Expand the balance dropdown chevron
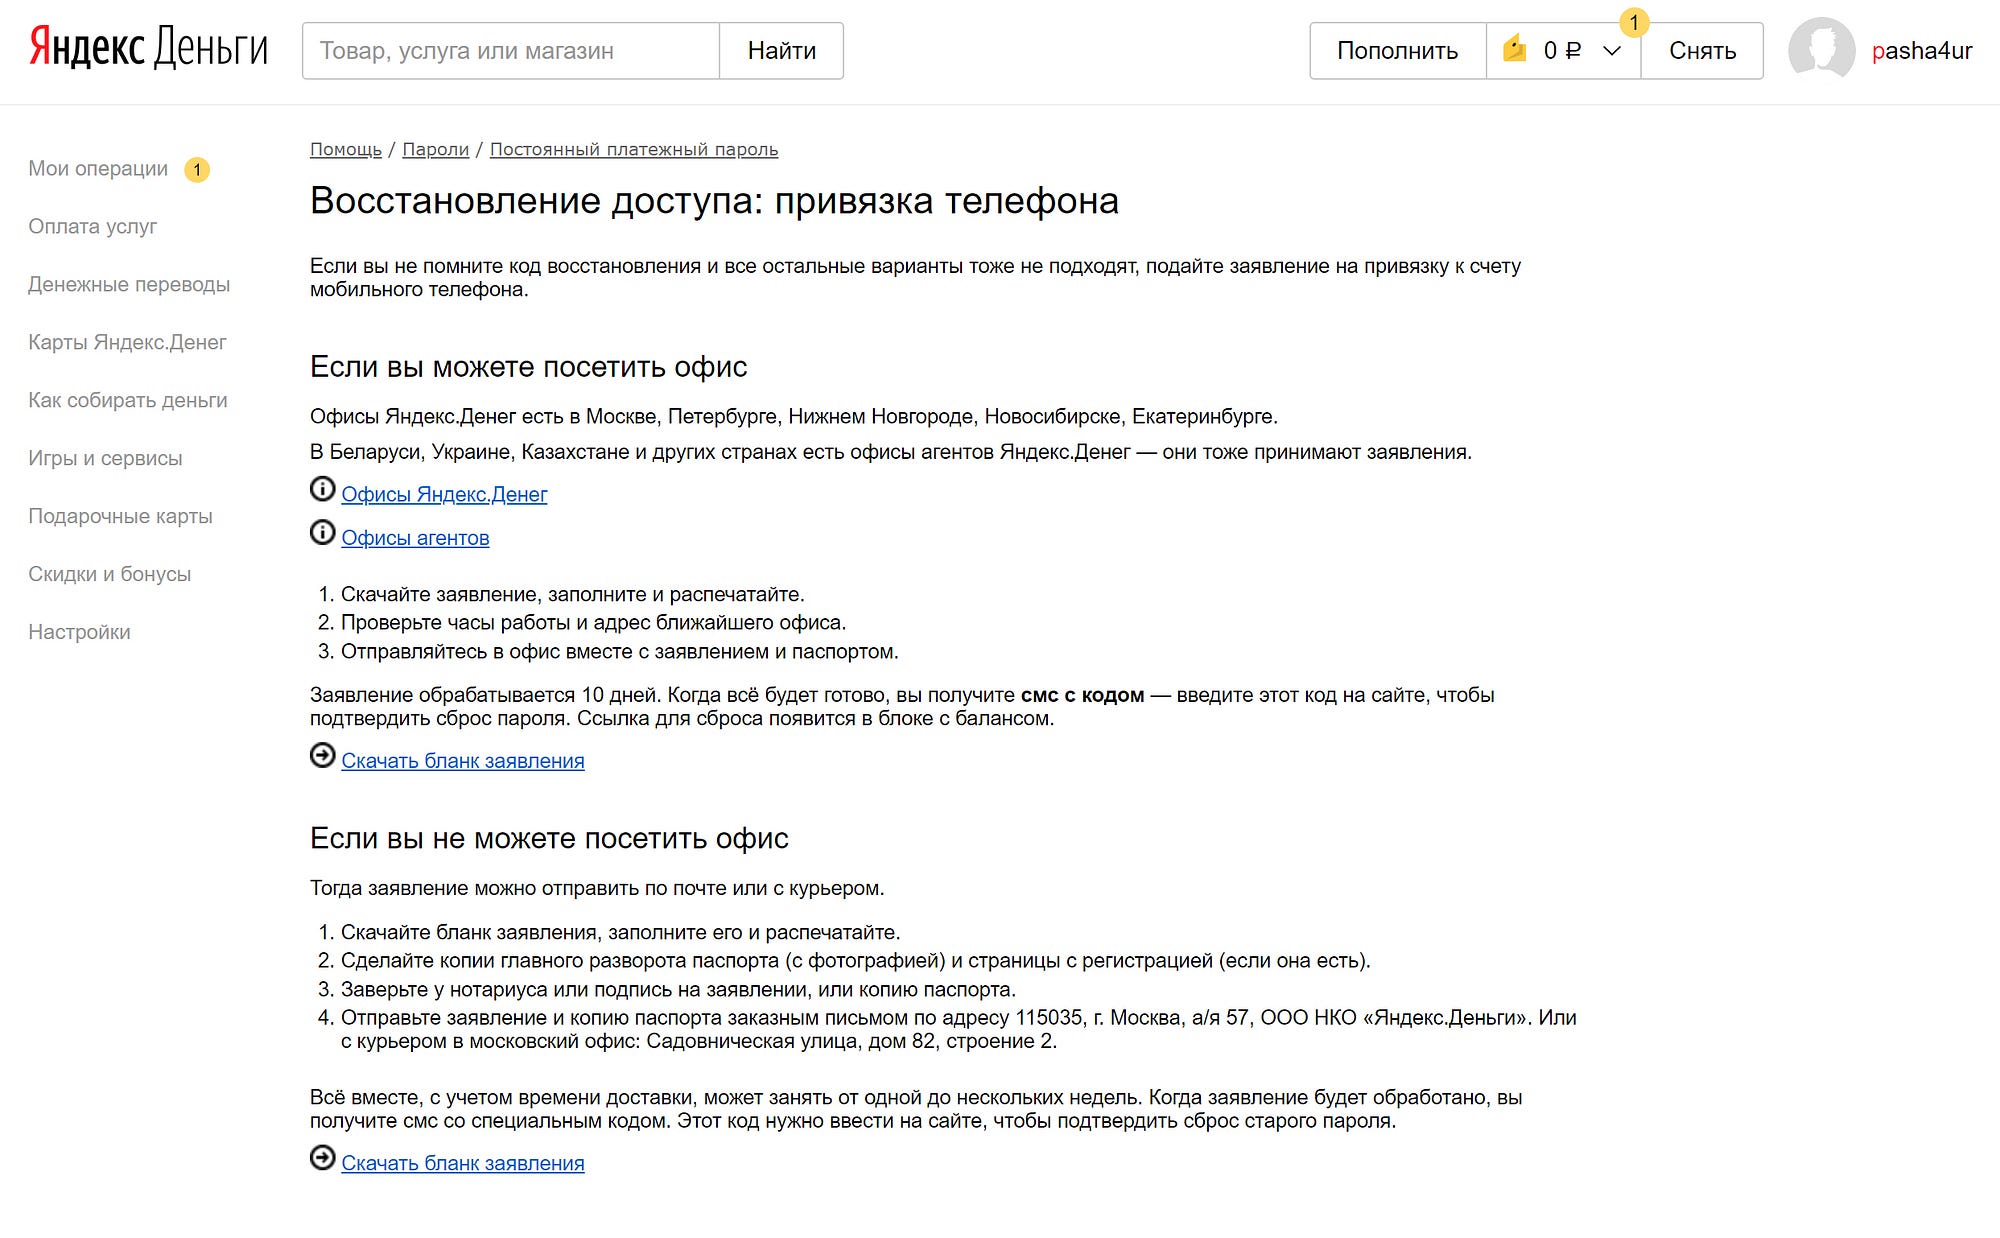 tap(1611, 51)
